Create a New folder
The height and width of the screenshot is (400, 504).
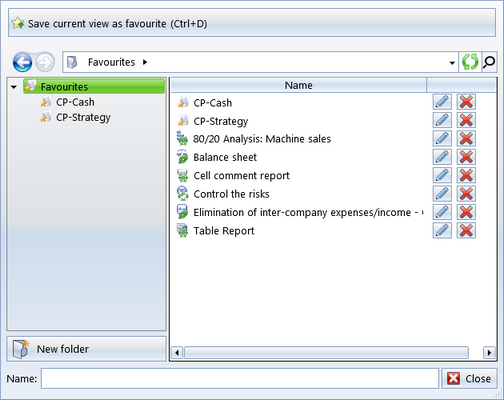86,349
